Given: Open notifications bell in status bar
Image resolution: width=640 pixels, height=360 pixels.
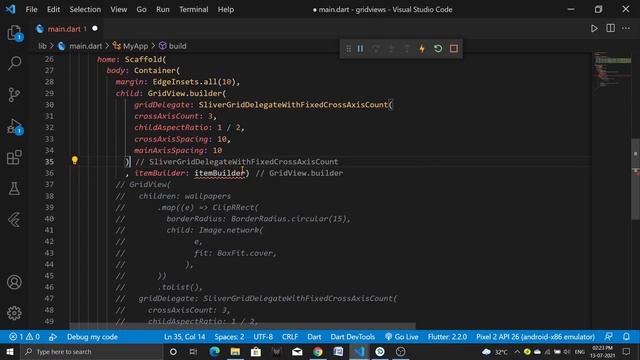Looking at the screenshot, I should (x=626, y=337).
